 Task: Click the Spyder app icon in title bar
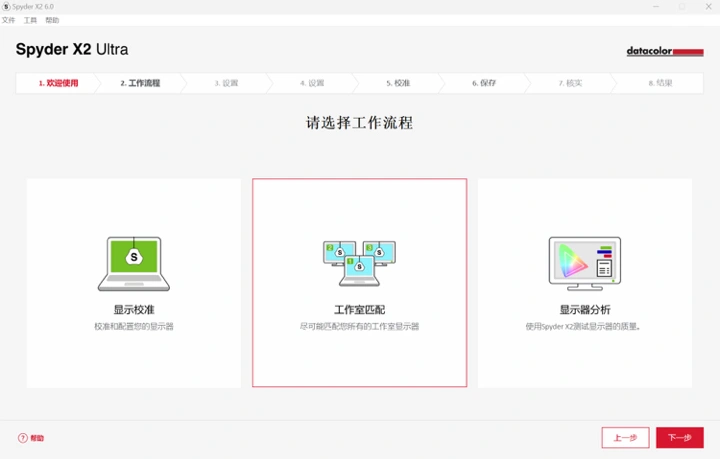coord(6,6)
